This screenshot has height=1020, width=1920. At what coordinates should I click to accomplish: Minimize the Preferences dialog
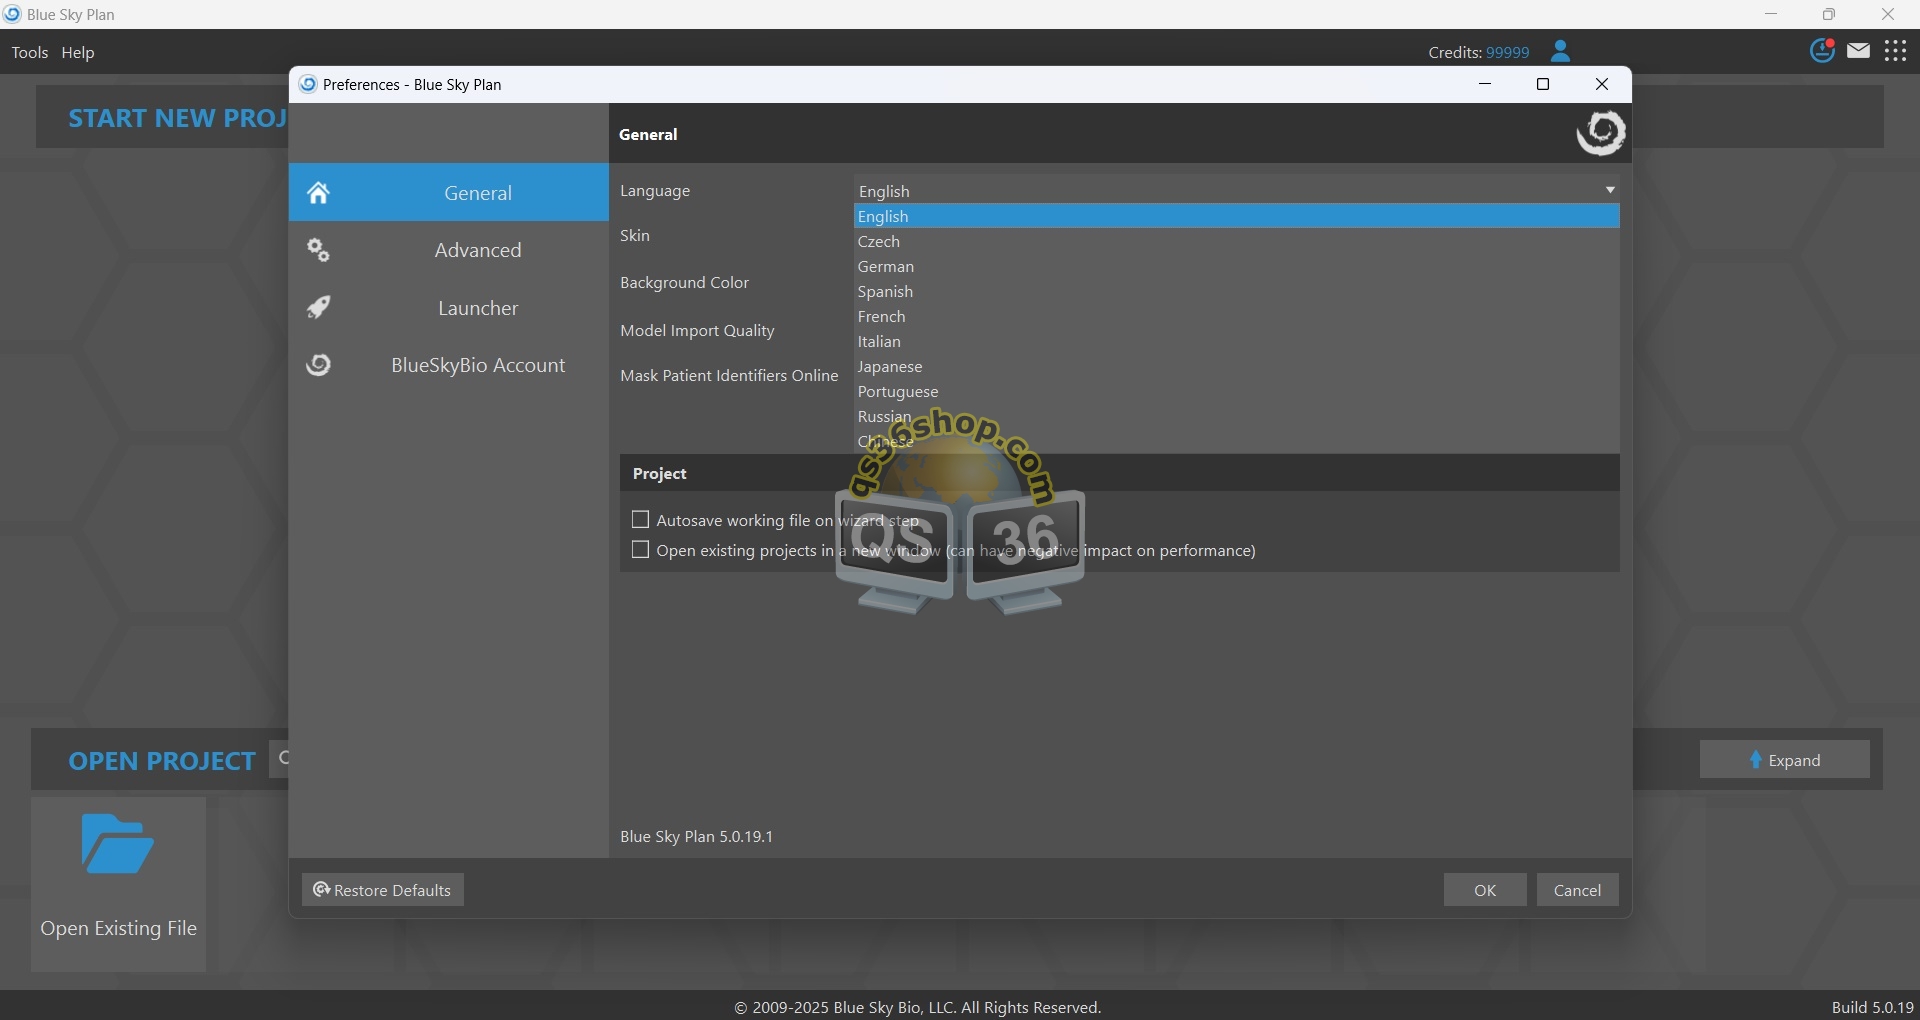click(1485, 84)
